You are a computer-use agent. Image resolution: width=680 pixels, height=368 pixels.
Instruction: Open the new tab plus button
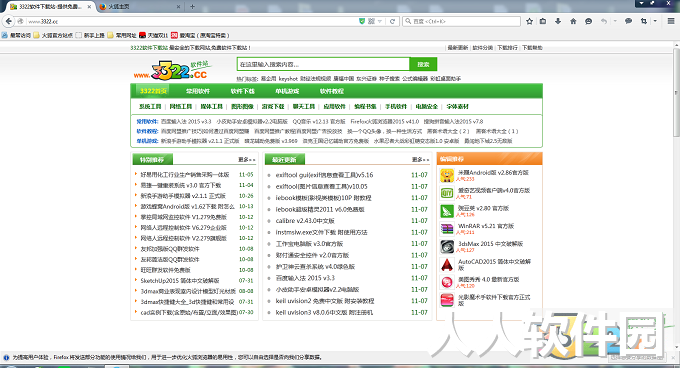coord(192,7)
